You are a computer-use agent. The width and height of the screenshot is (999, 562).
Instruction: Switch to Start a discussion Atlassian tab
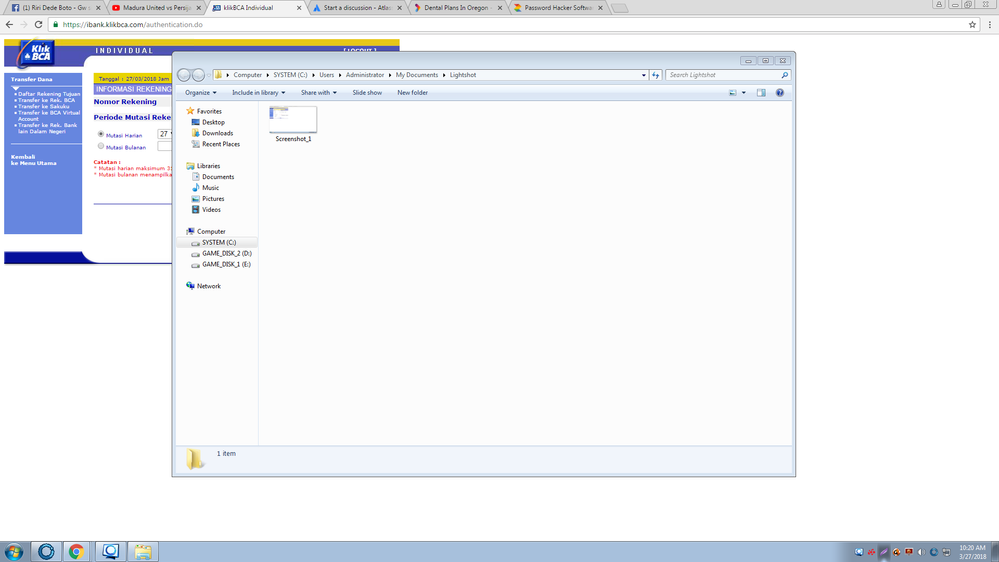click(x=357, y=8)
